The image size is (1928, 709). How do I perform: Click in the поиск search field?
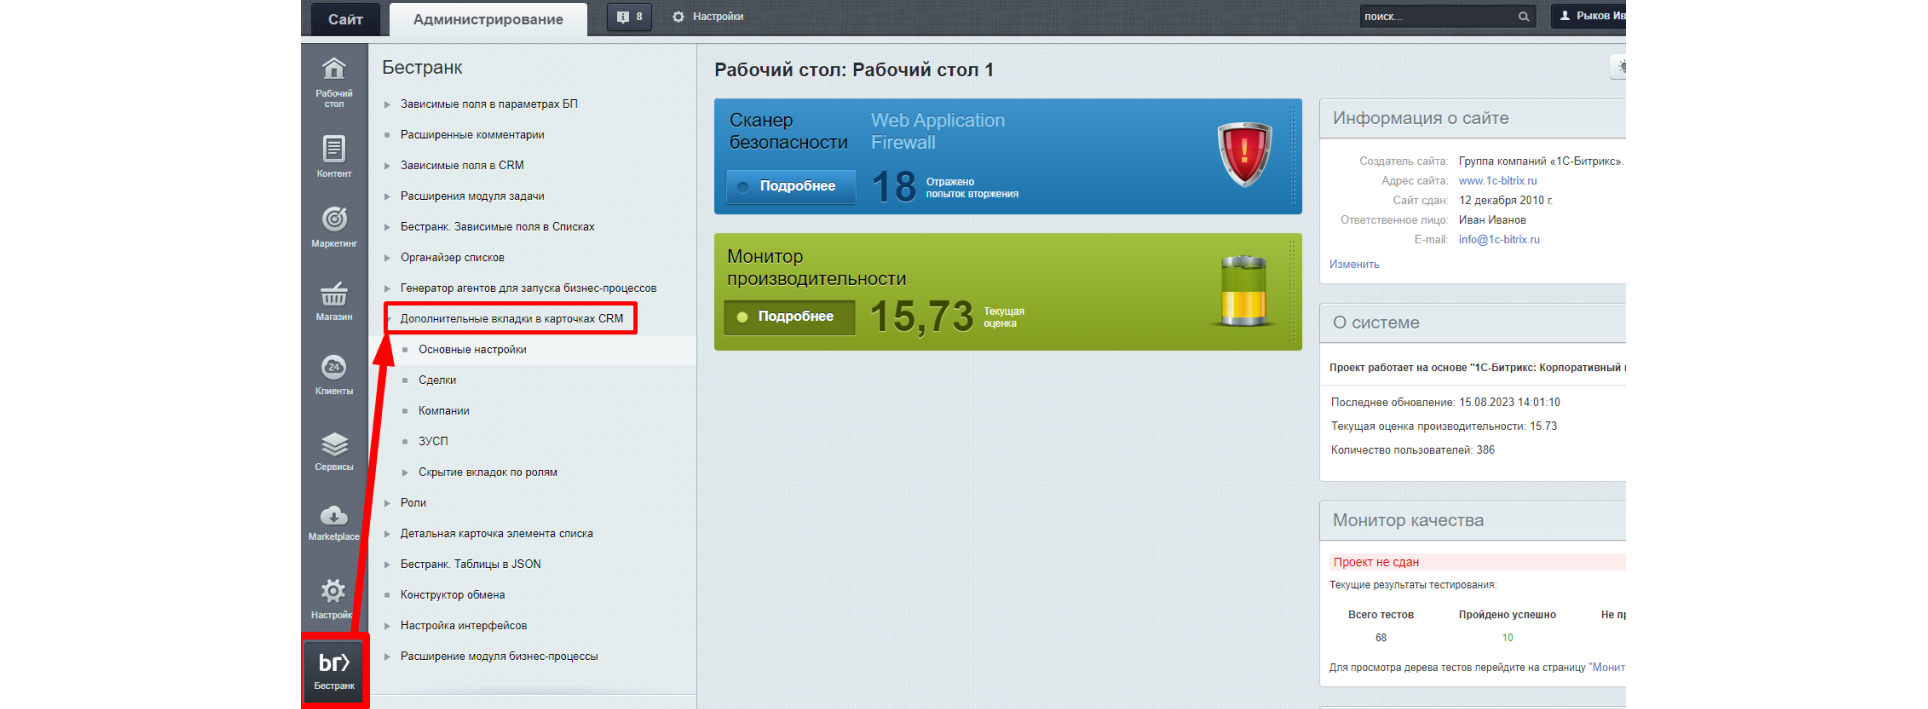[1436, 16]
